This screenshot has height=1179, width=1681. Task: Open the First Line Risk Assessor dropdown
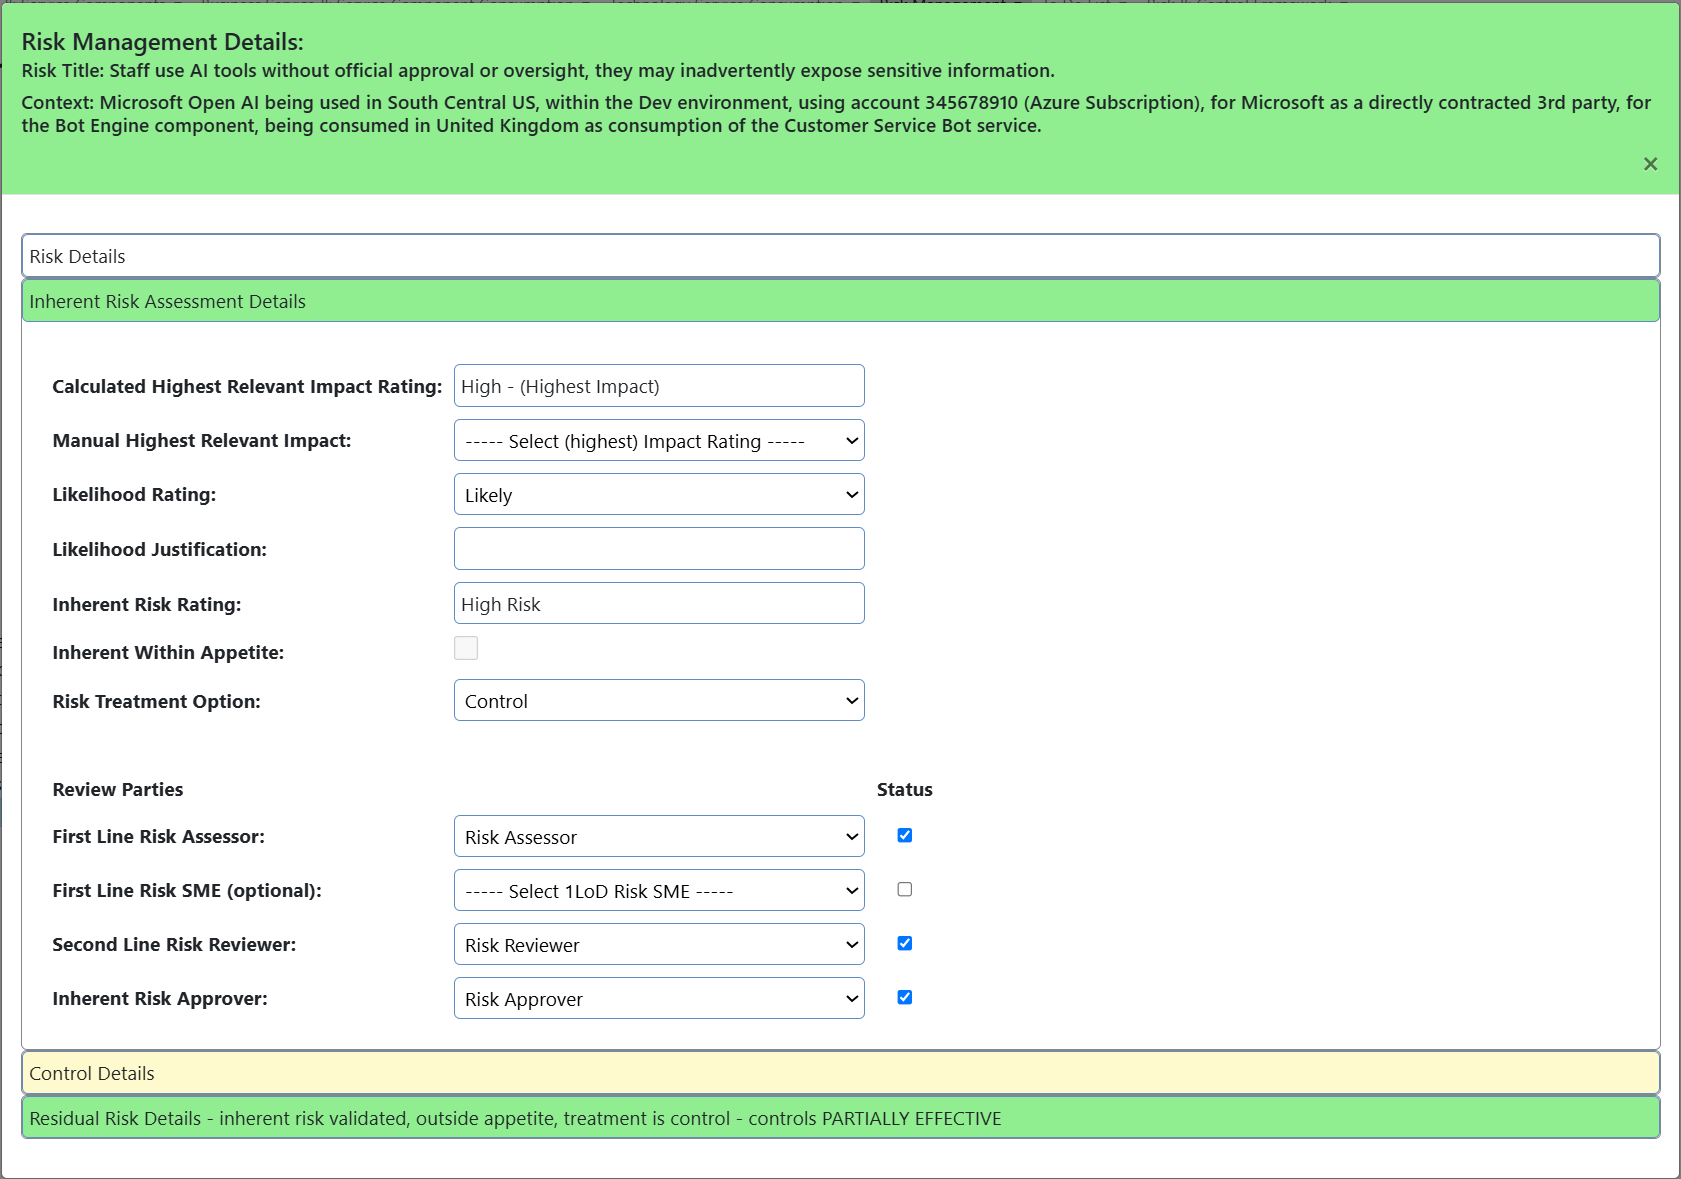[x=658, y=836]
